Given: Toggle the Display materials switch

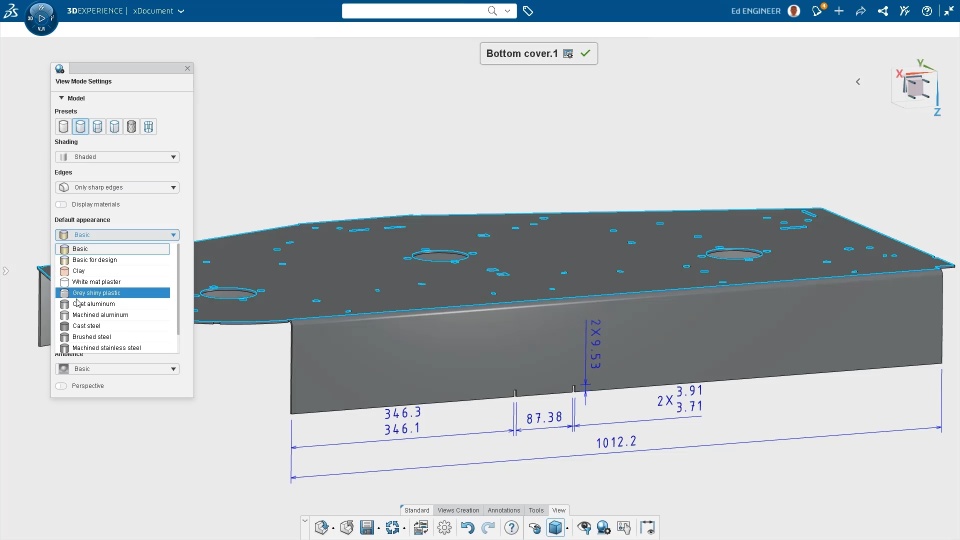Looking at the screenshot, I should pos(61,204).
